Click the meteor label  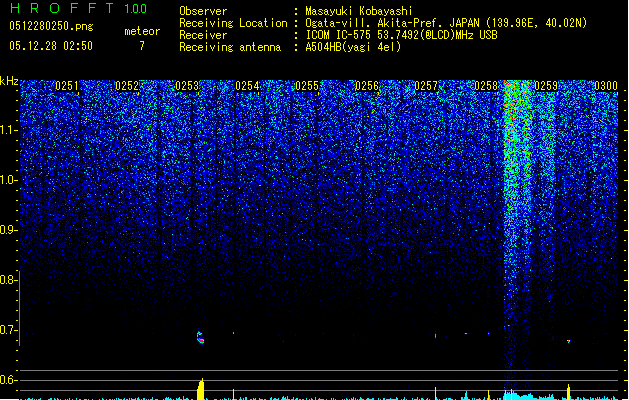pos(142,31)
